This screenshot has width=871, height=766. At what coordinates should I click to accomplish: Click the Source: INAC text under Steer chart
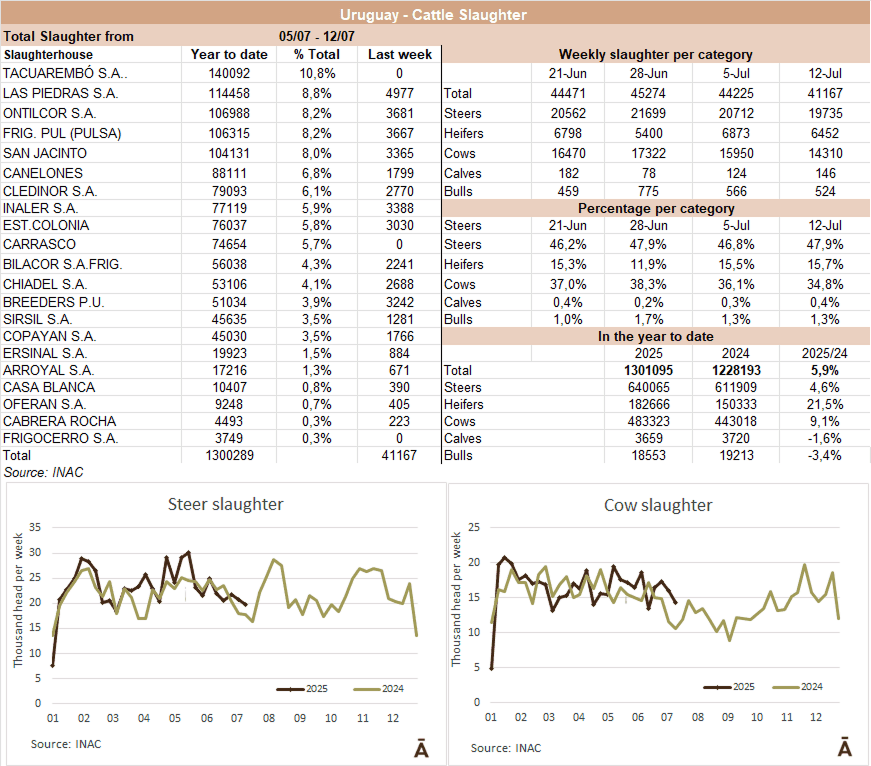point(66,743)
